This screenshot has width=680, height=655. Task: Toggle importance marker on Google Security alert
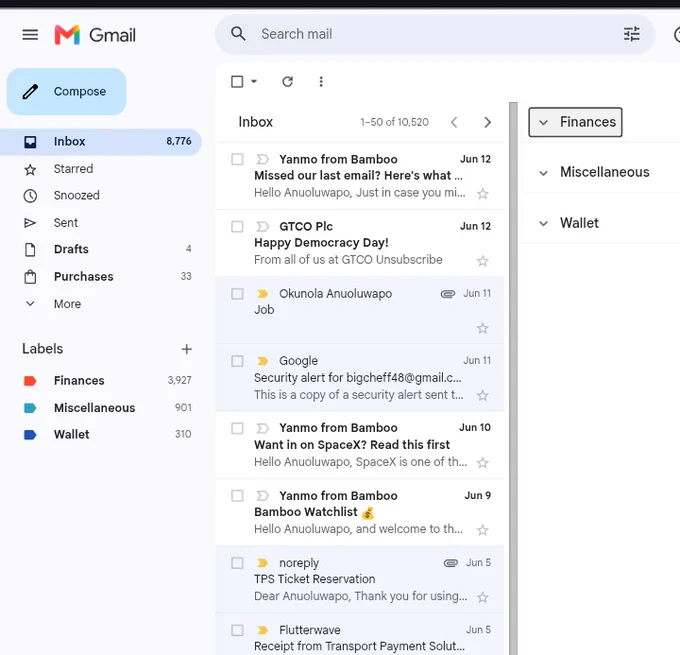coord(262,361)
